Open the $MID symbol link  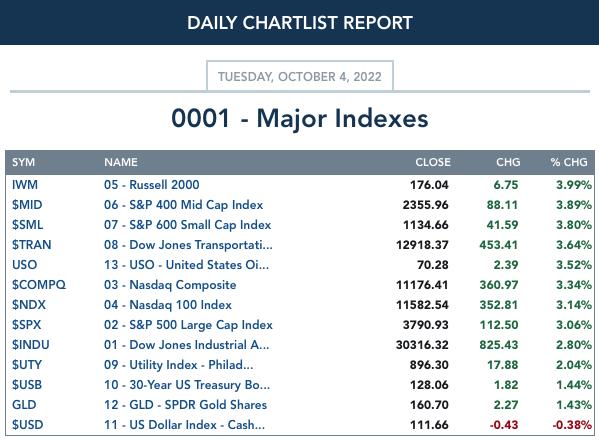pos(27,205)
